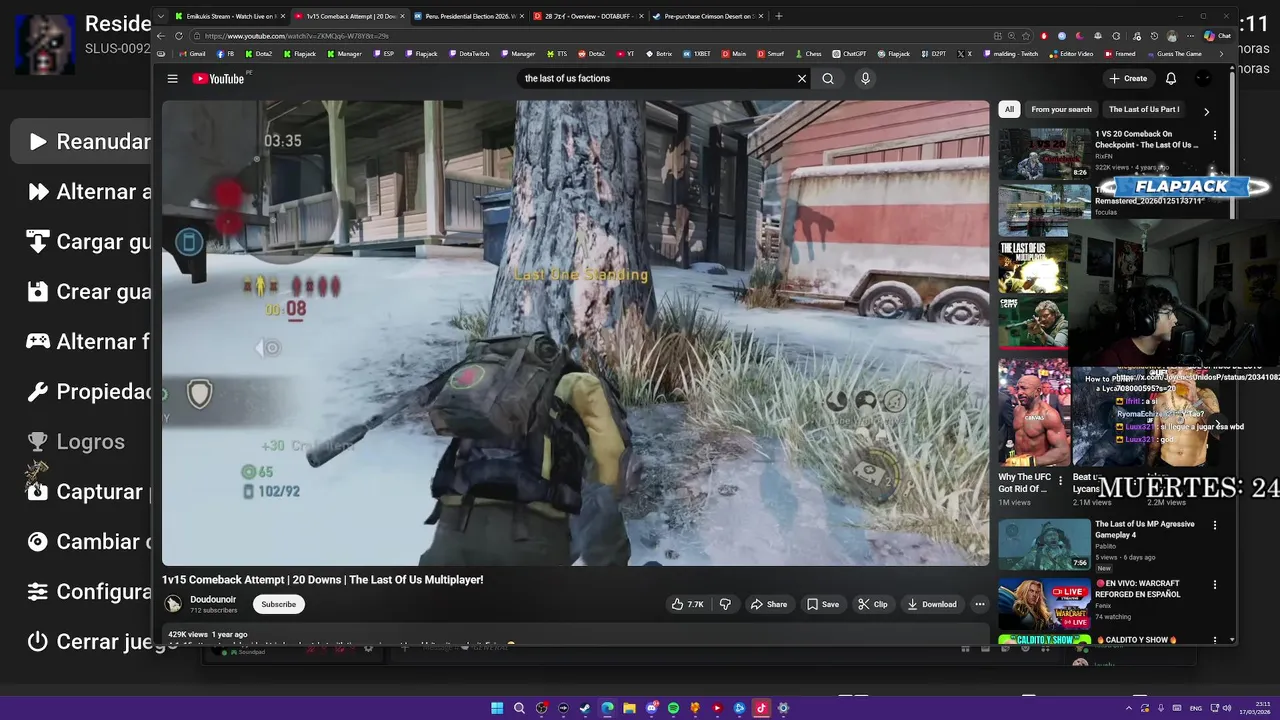Viewport: 1280px width, 720px height.
Task: Open the Guess The Game bookmark
Action: (1174, 54)
